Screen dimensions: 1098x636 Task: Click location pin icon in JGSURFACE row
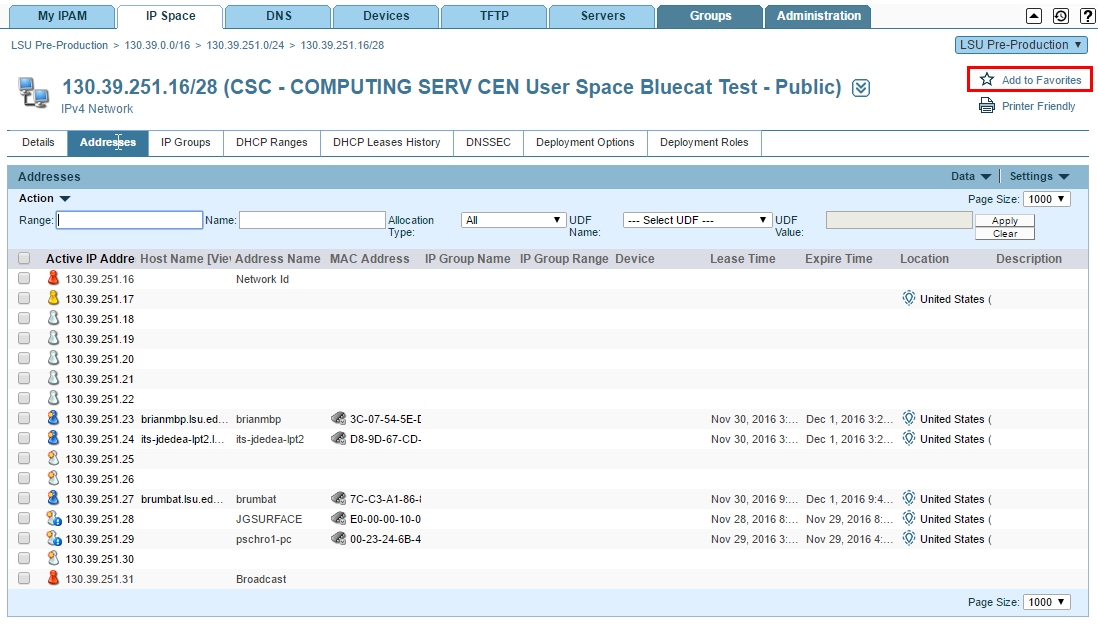click(x=909, y=518)
